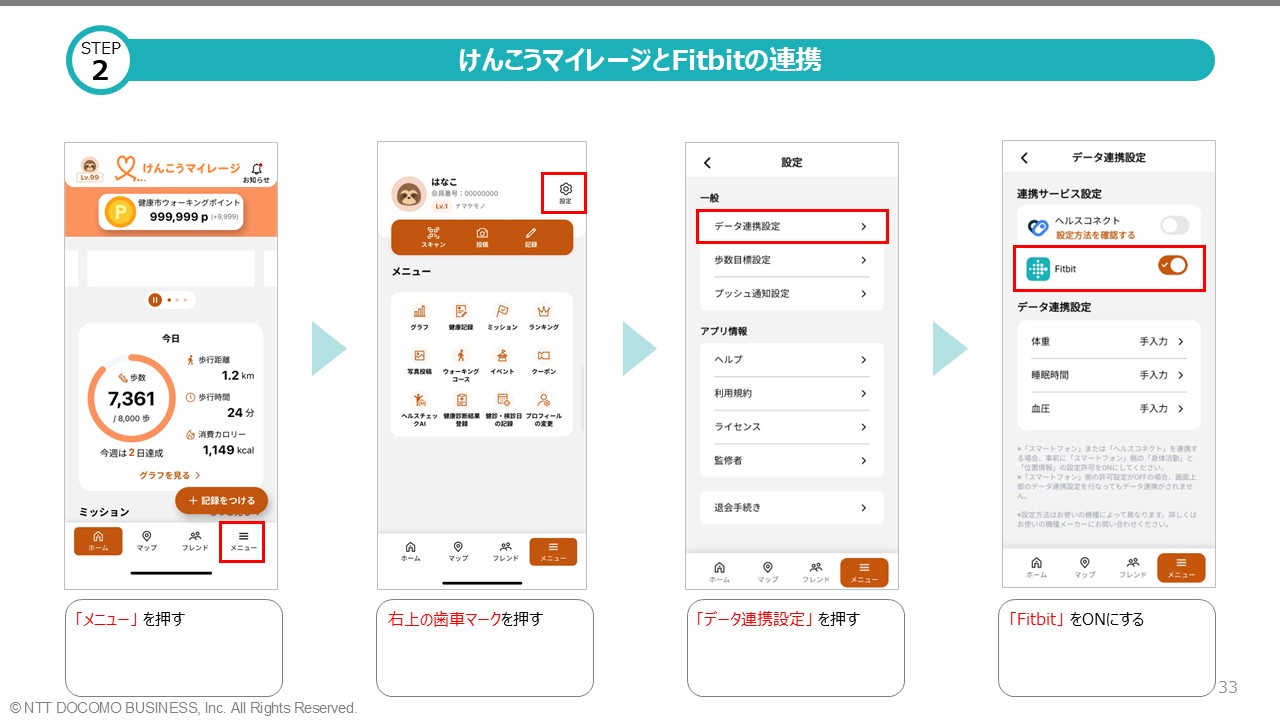1280x720 pixels.
Task: Tap メニュー tab on the home screen
Action: pyautogui.click(x=243, y=541)
